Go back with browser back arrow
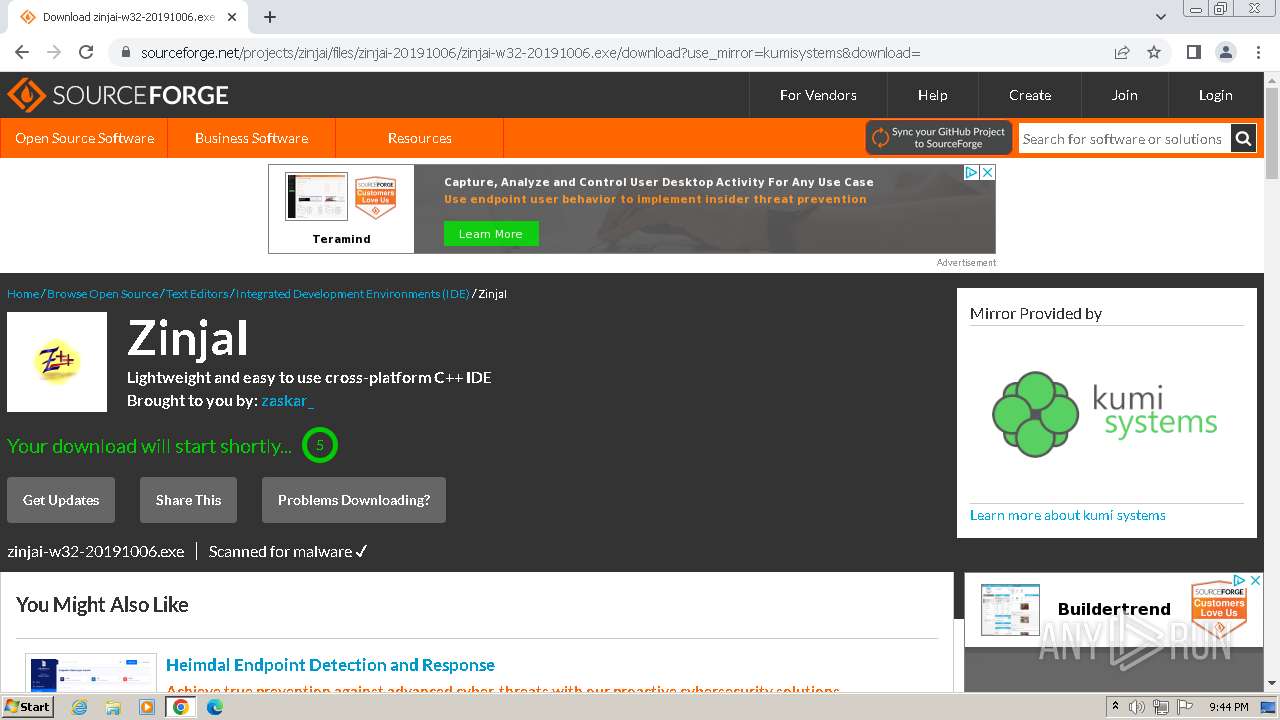 coord(22,52)
